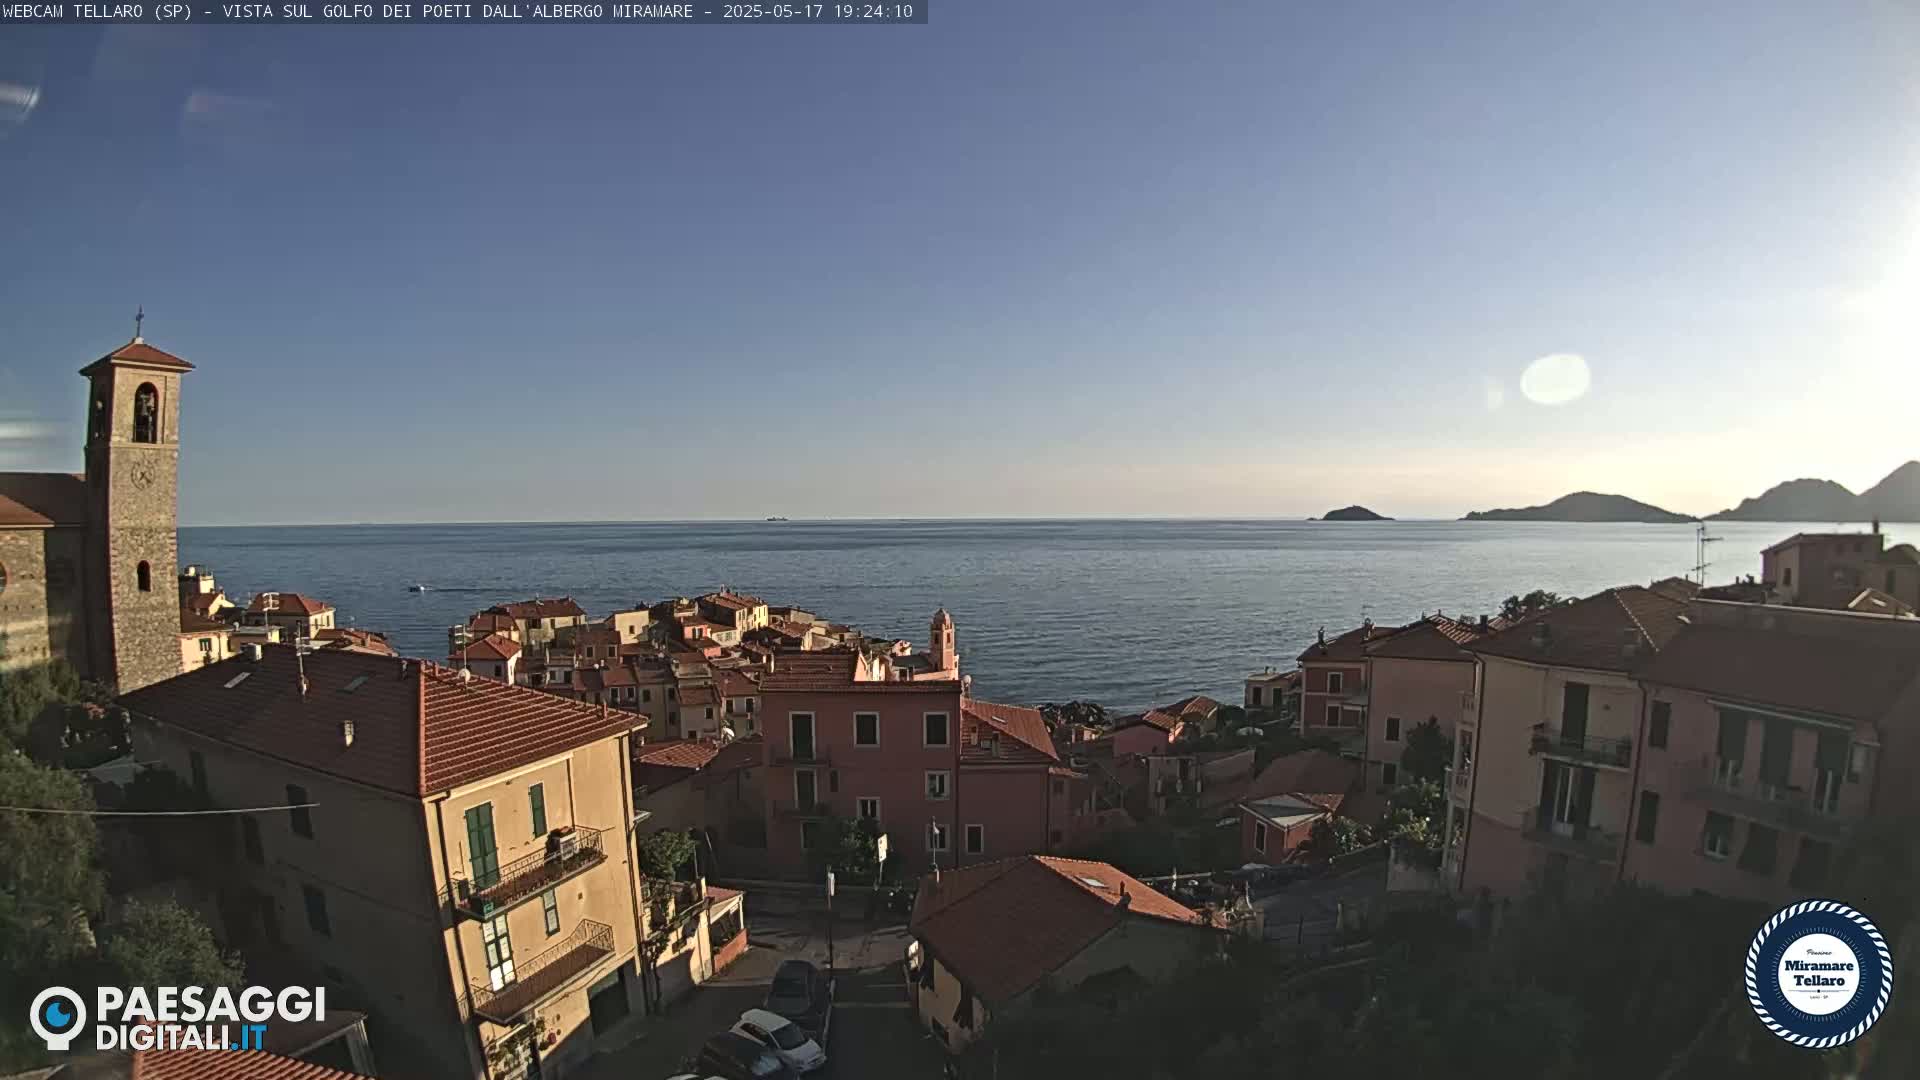Click the PAESAGGI DIGITALI.IT logo text
The image size is (1920, 1080).
tap(210, 1019)
